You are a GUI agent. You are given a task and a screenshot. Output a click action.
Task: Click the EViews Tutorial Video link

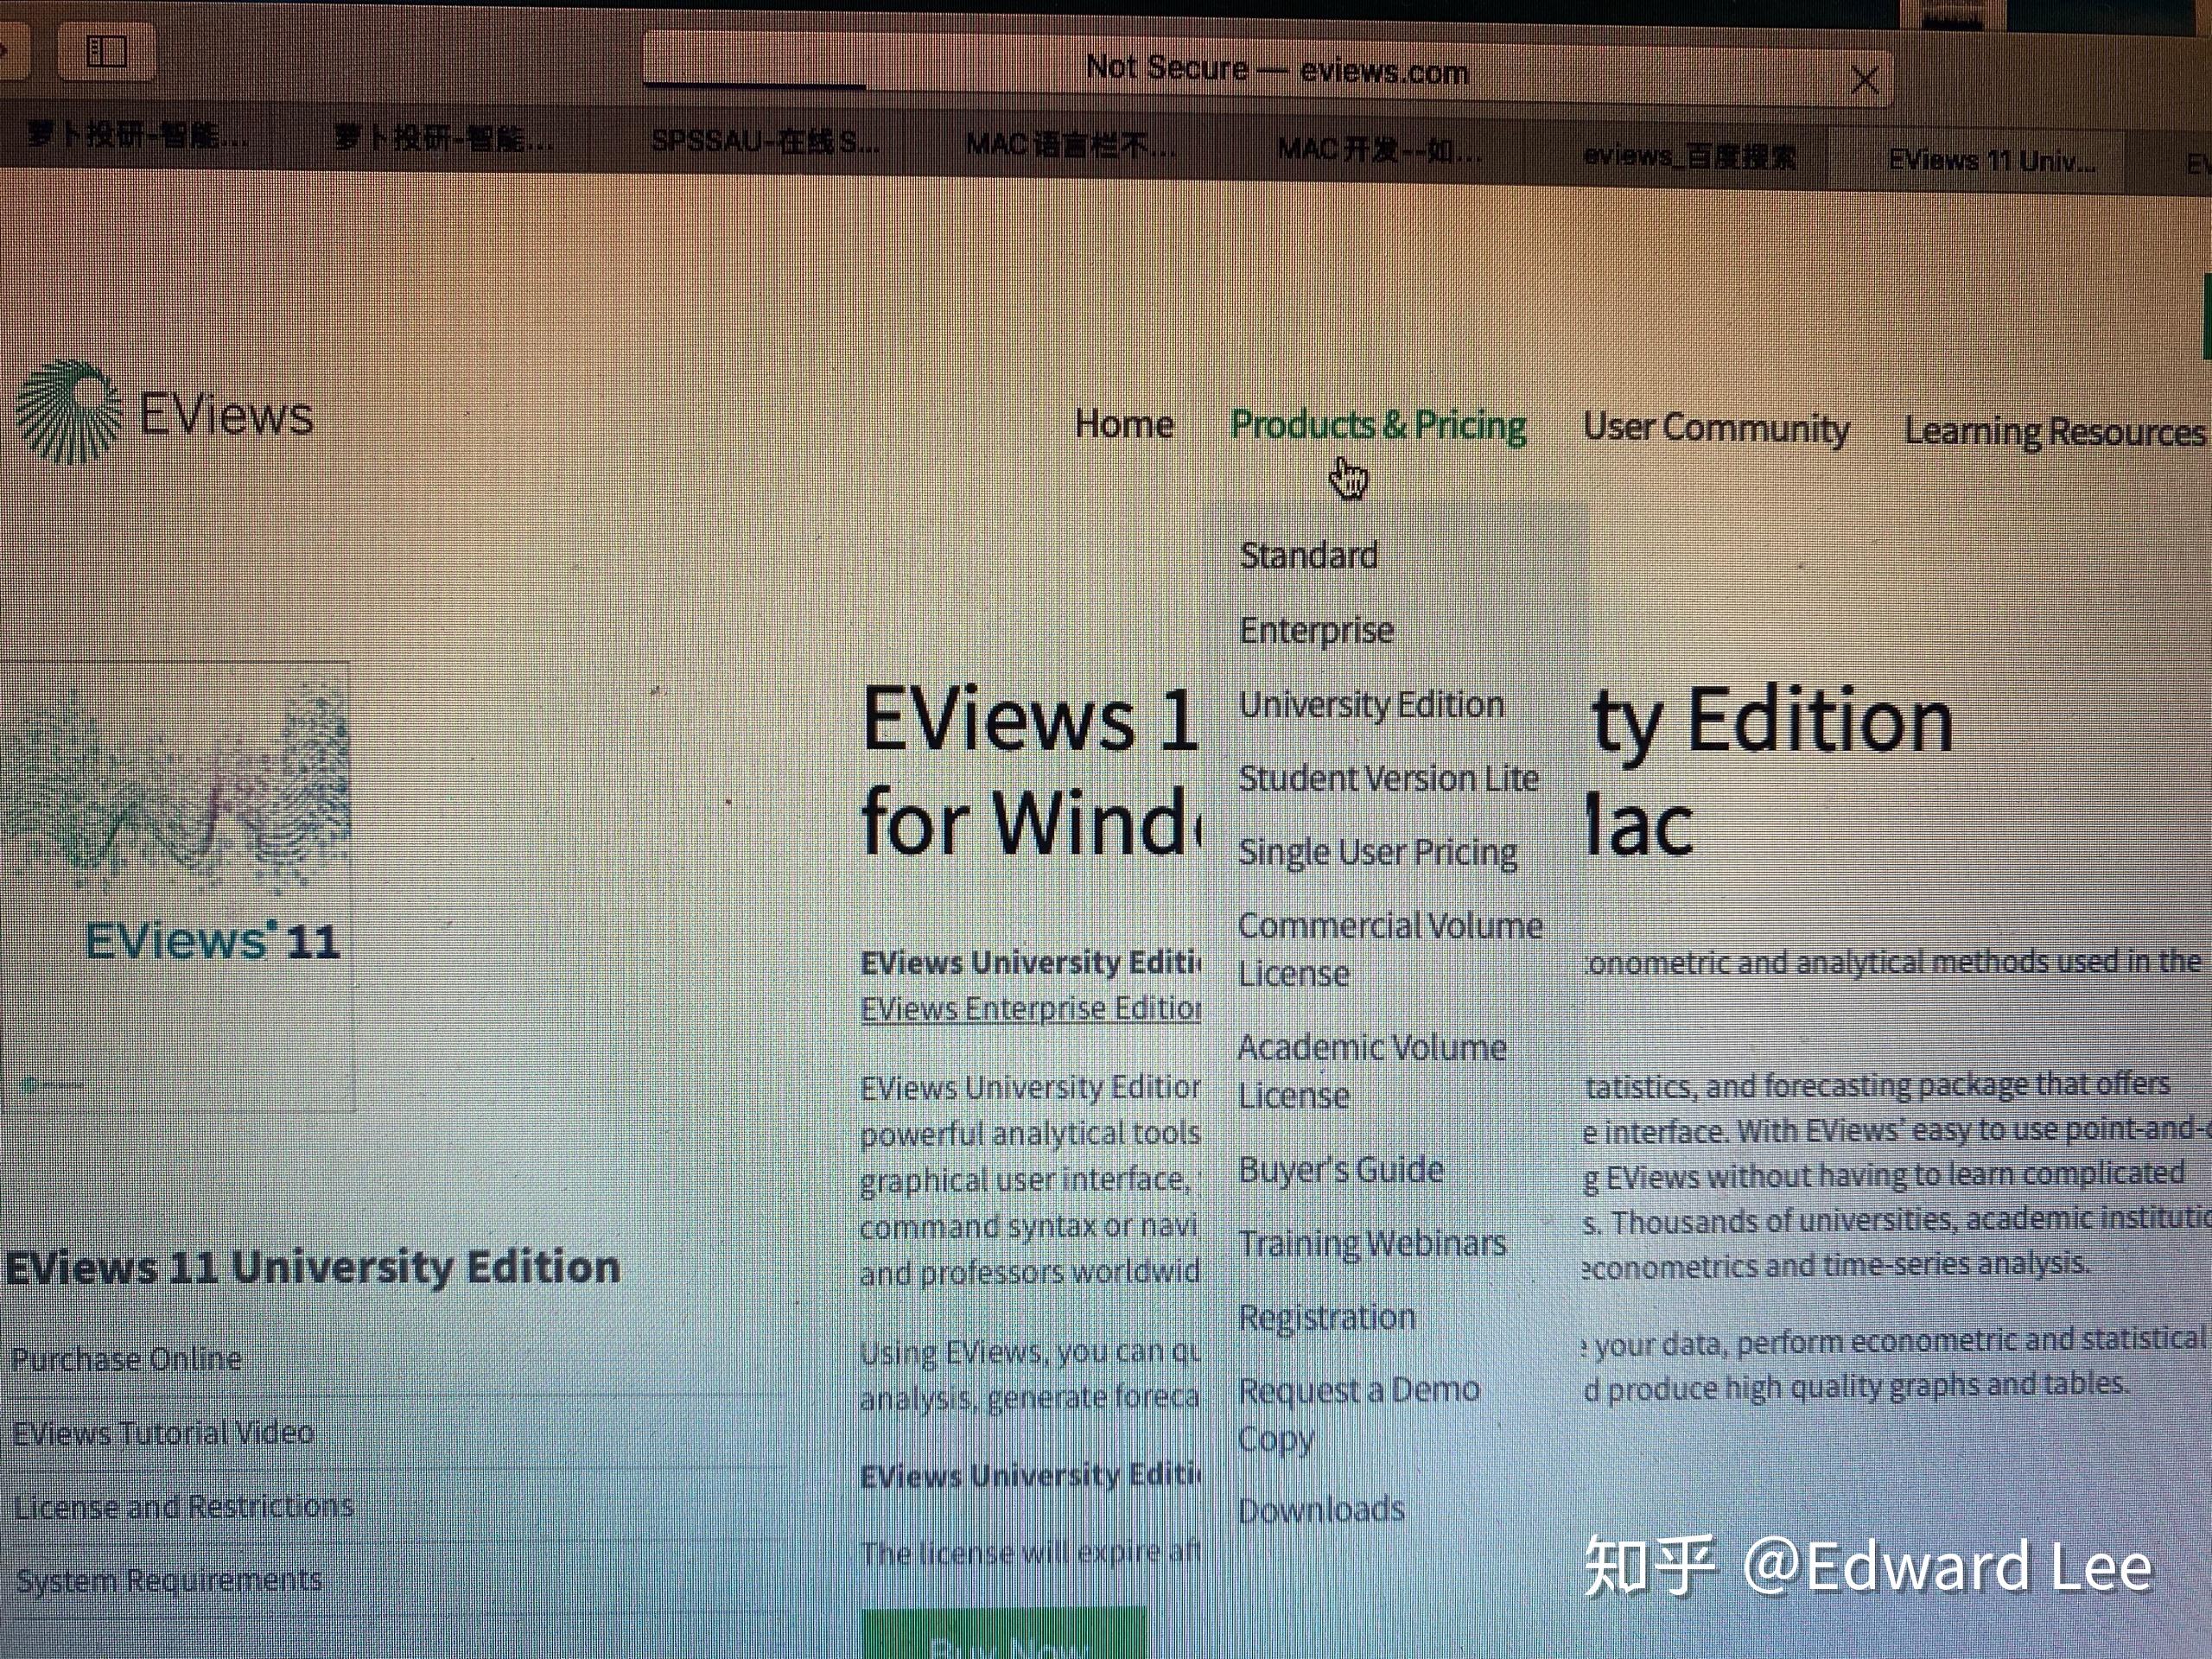[163, 1432]
